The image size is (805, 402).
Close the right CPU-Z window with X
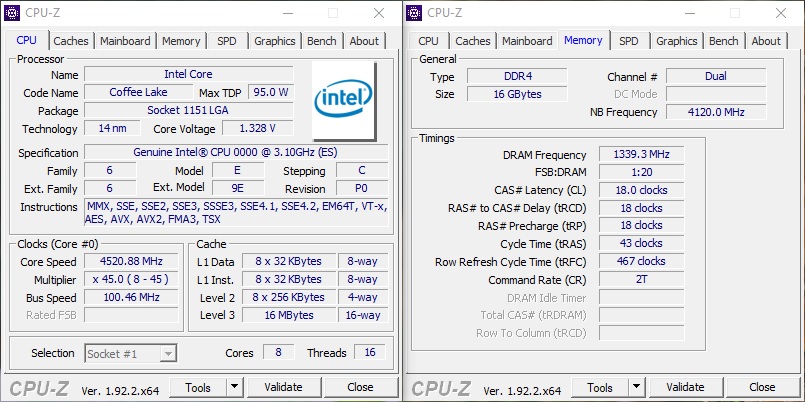coord(781,13)
